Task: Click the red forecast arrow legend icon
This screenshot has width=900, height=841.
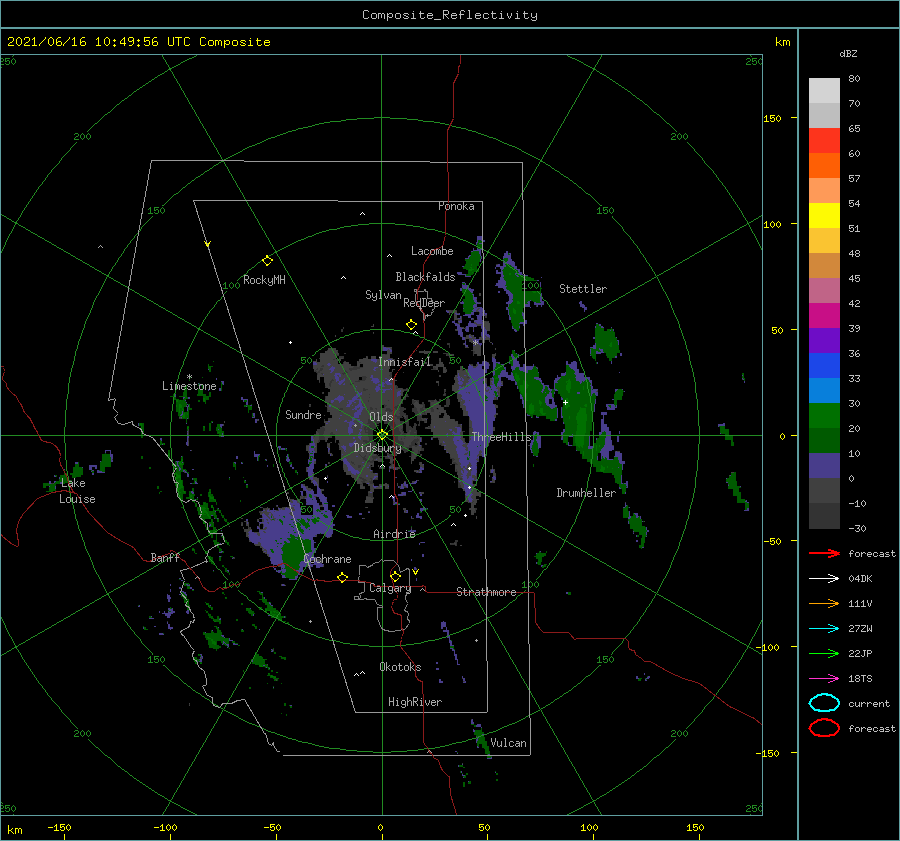Action: pos(824,553)
